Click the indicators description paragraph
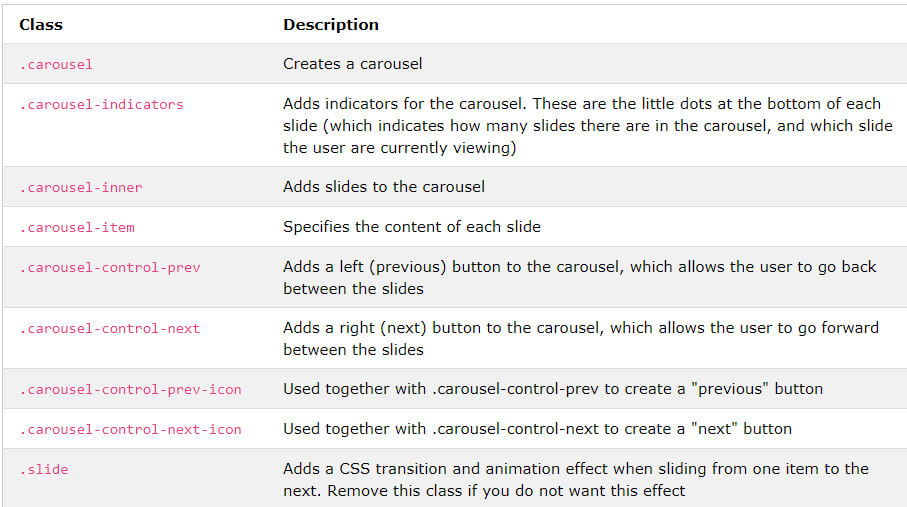 click(588, 126)
